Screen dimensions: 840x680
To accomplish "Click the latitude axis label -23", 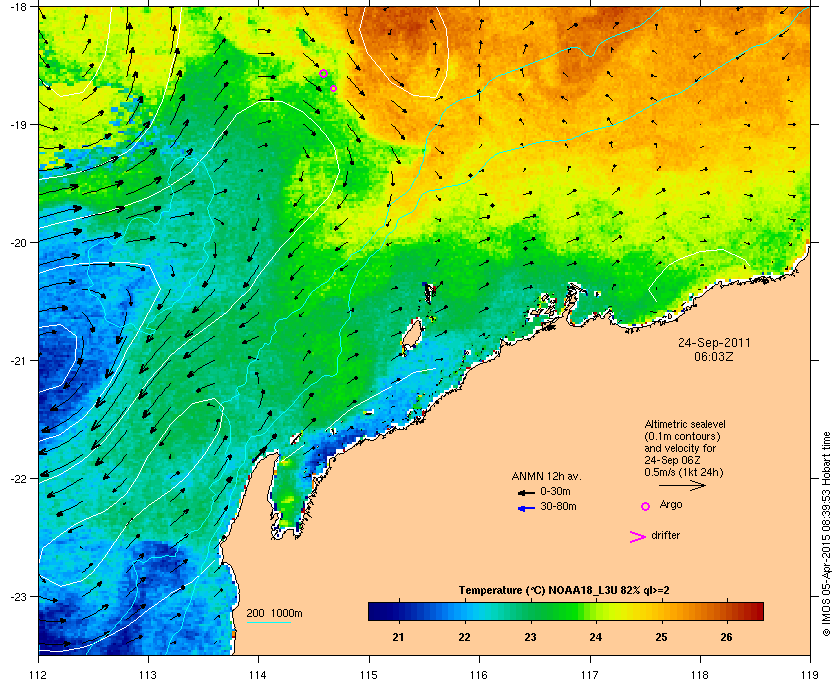I will coord(19,596).
